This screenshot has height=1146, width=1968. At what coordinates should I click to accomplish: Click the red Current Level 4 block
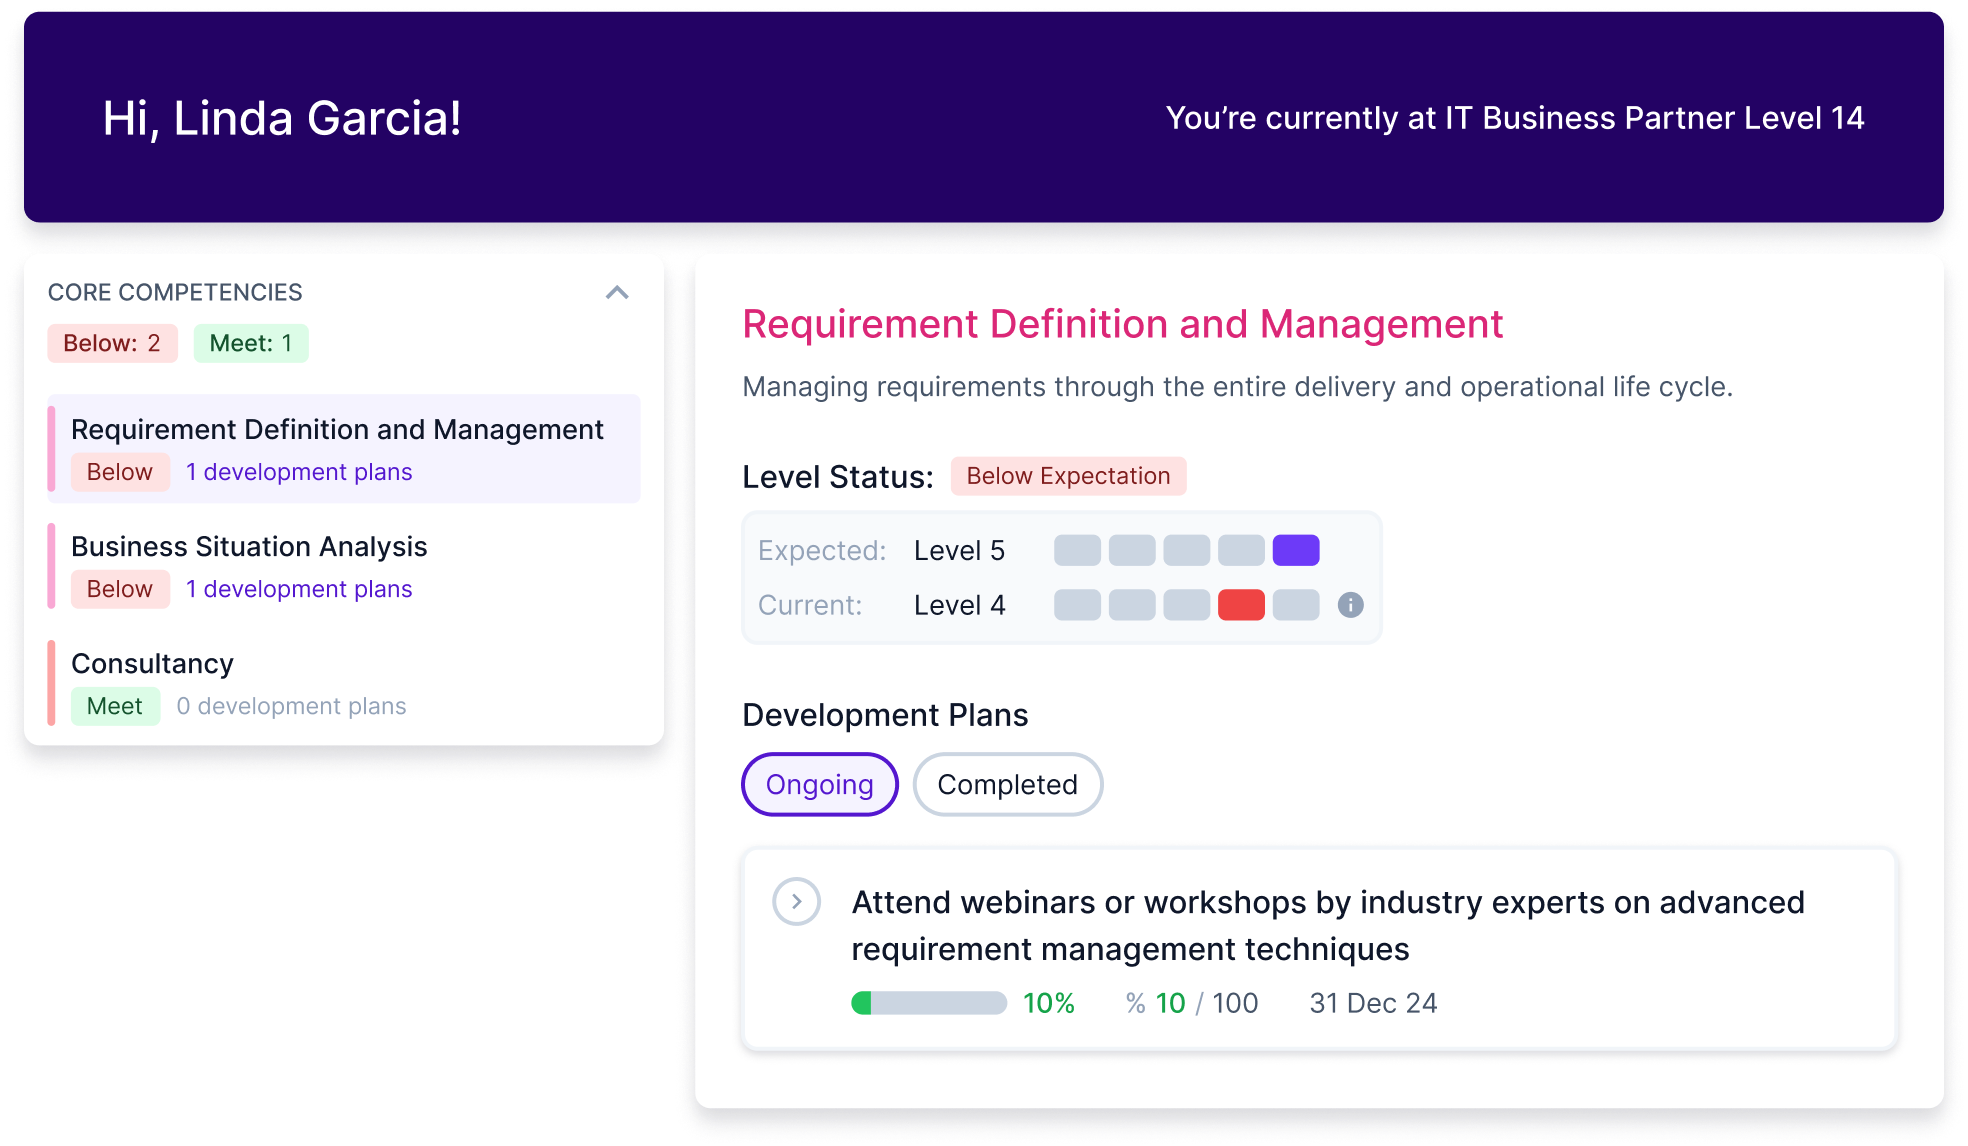coord(1241,605)
